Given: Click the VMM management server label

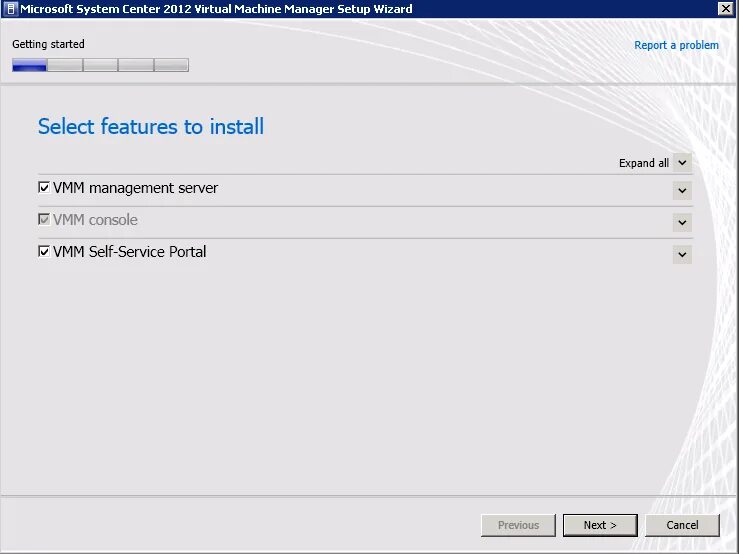Looking at the screenshot, I should (135, 188).
